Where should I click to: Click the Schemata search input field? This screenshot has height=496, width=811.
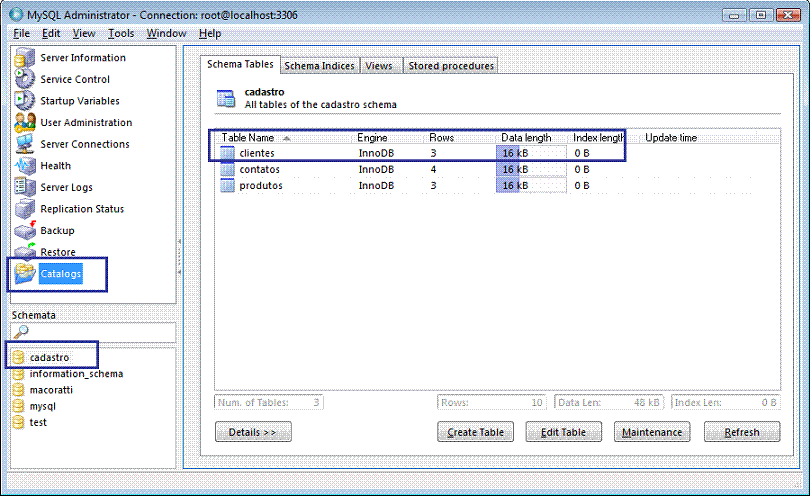(93, 332)
